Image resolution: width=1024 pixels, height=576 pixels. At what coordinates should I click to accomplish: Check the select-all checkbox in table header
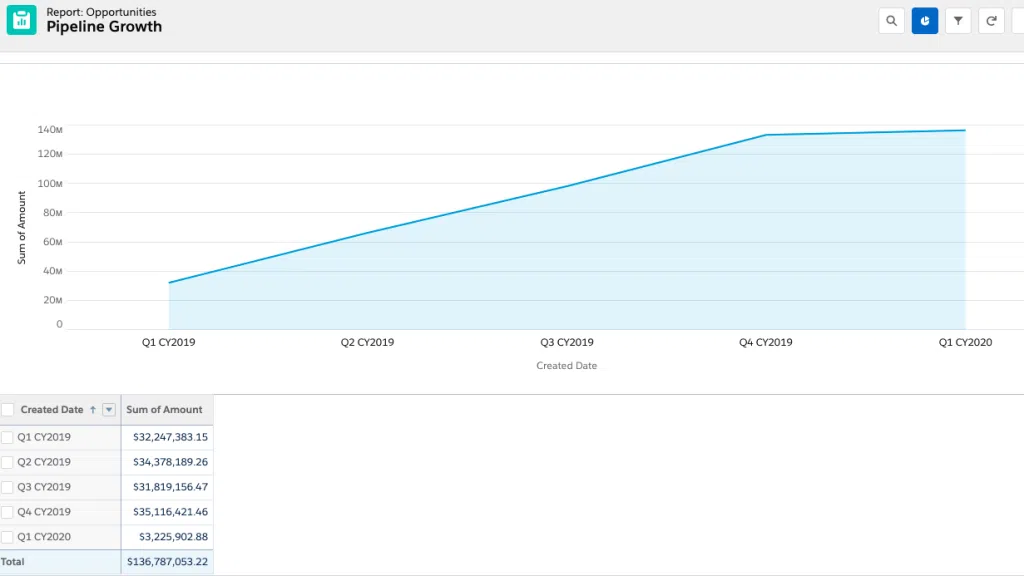point(8,409)
